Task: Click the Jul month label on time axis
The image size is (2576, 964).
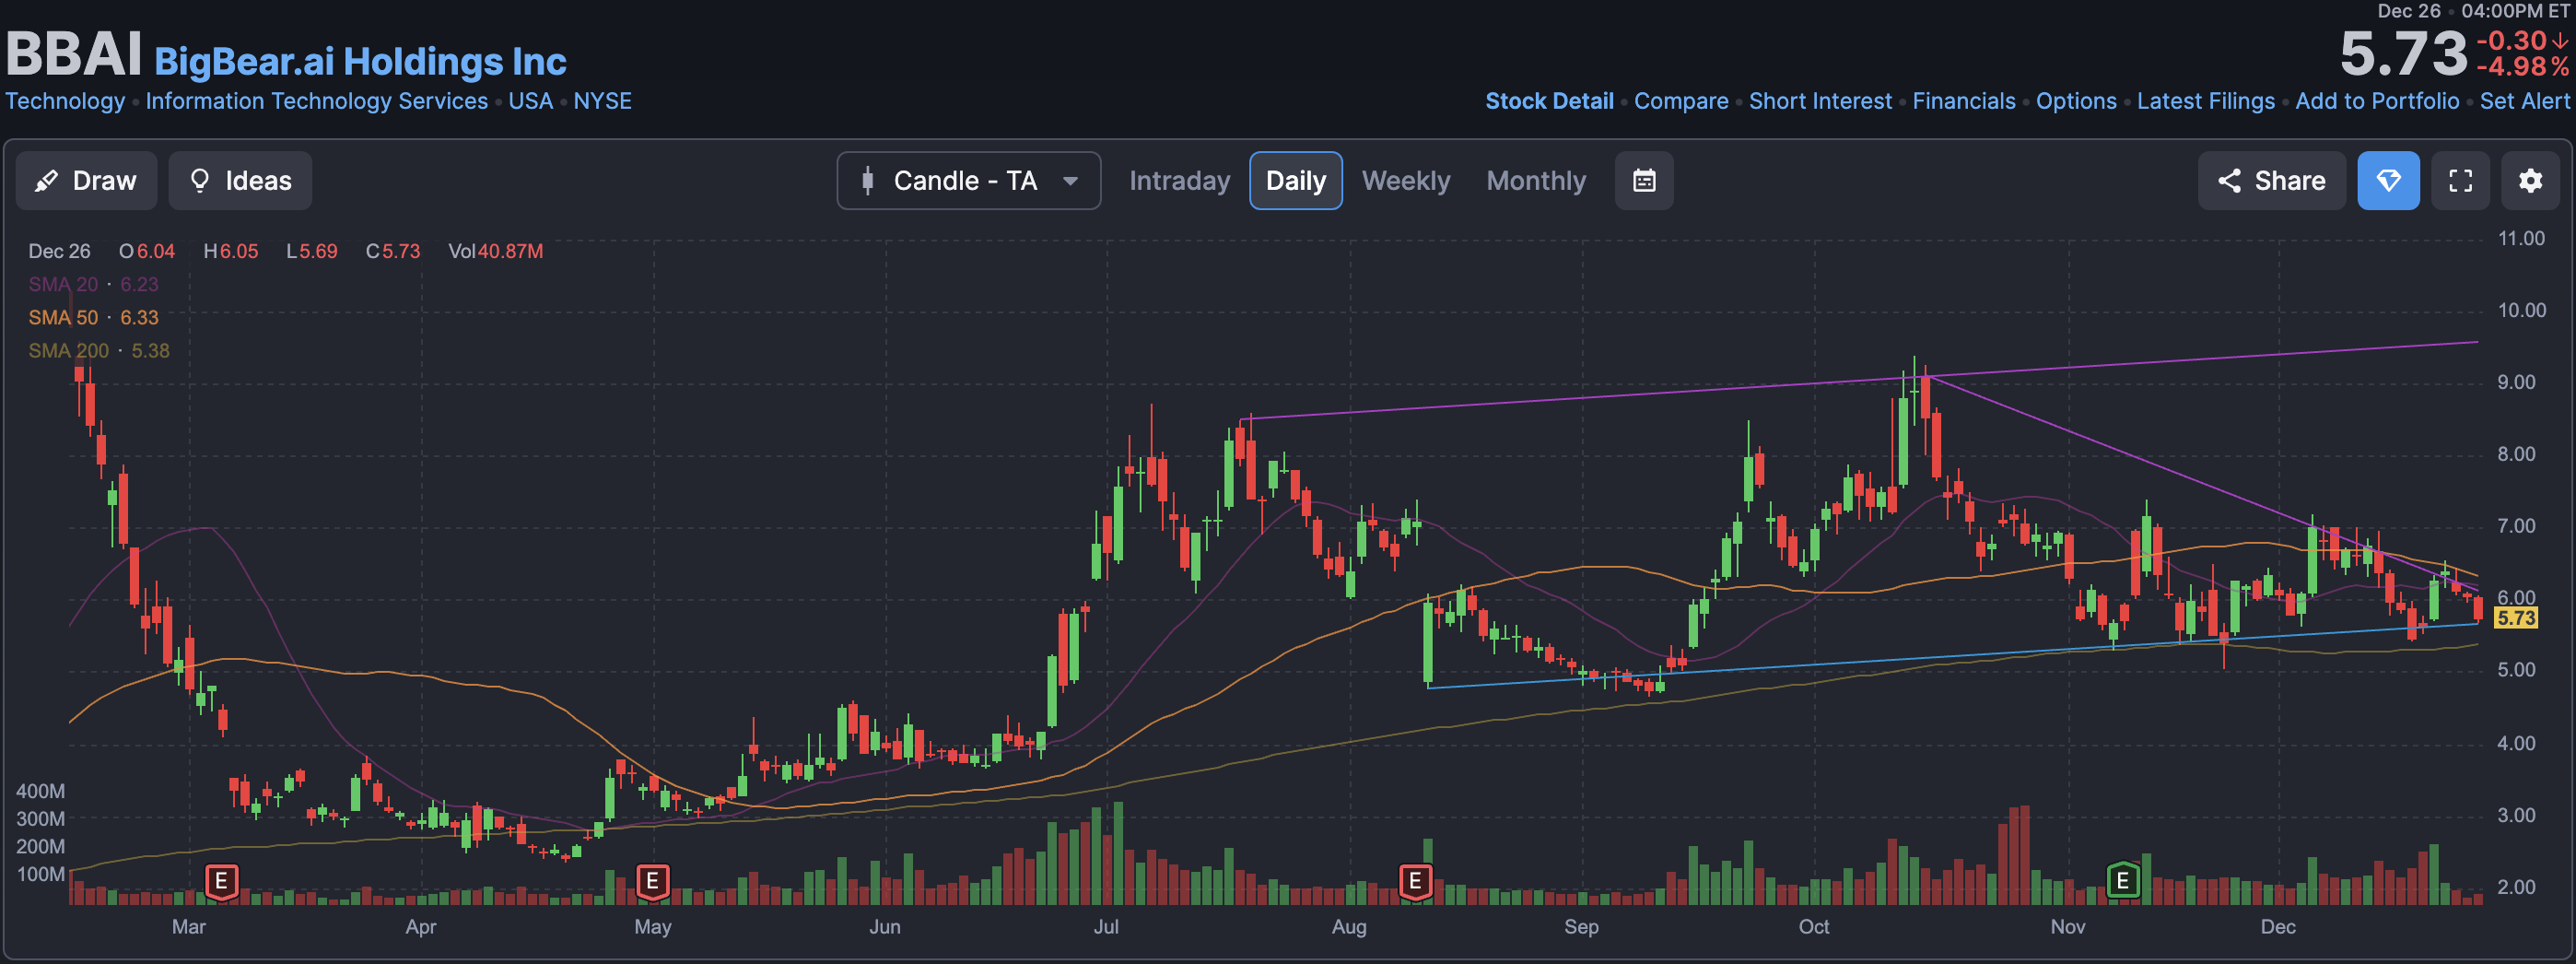Action: (x=1106, y=926)
